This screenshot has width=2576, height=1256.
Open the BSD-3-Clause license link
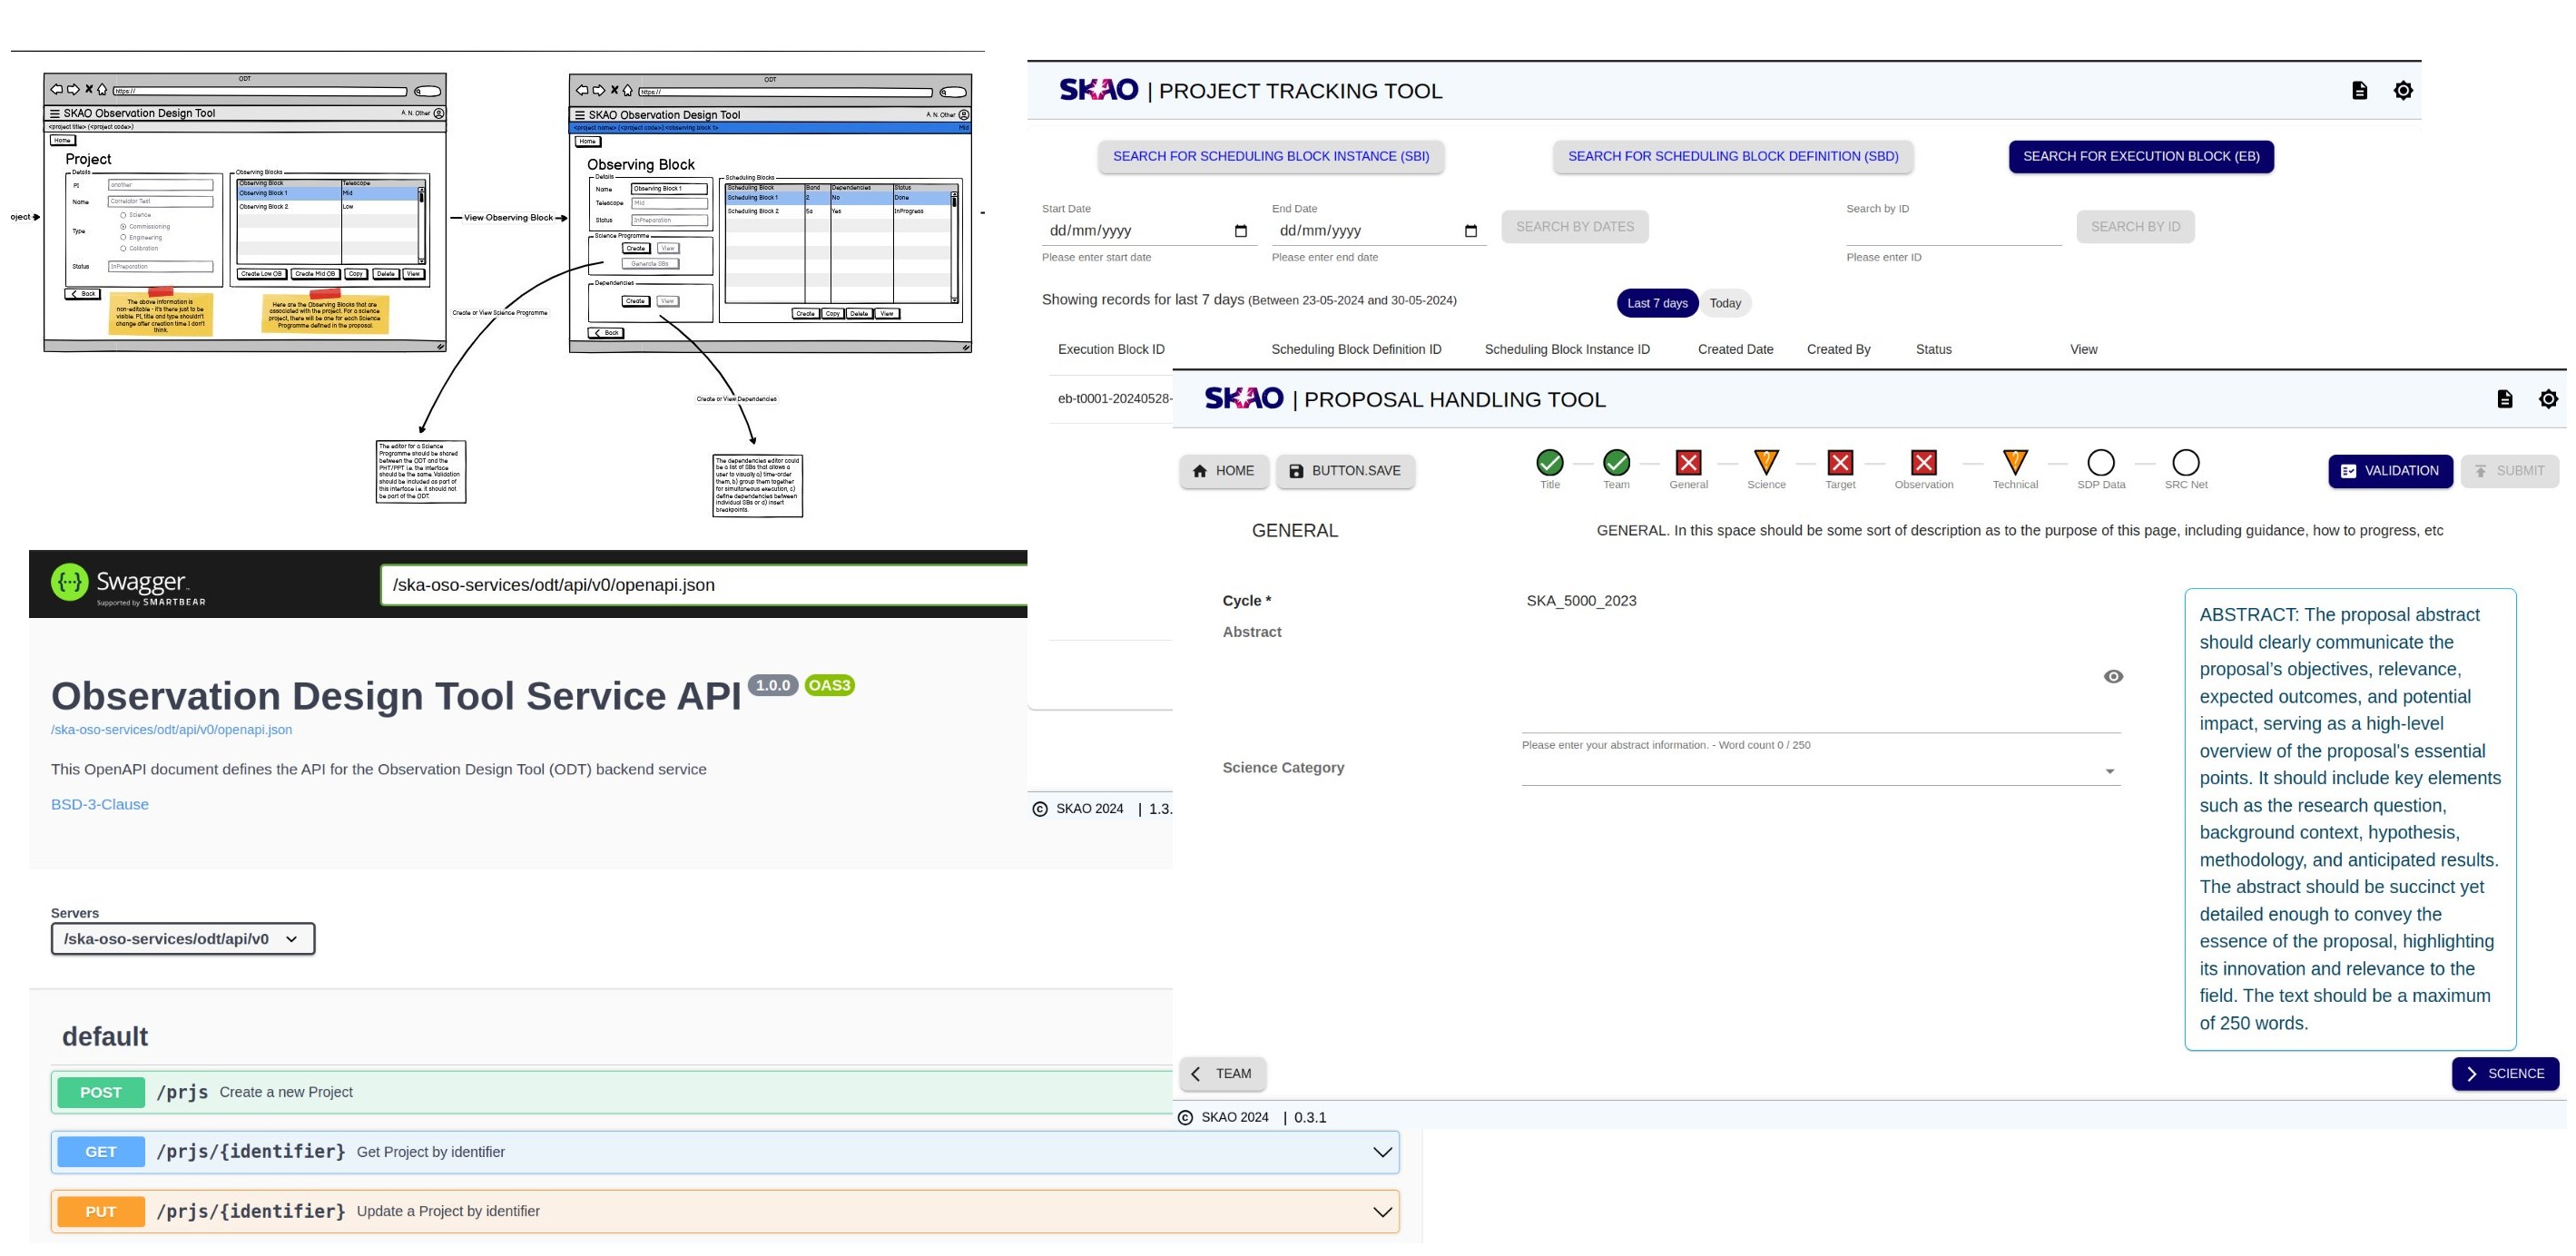(100, 804)
